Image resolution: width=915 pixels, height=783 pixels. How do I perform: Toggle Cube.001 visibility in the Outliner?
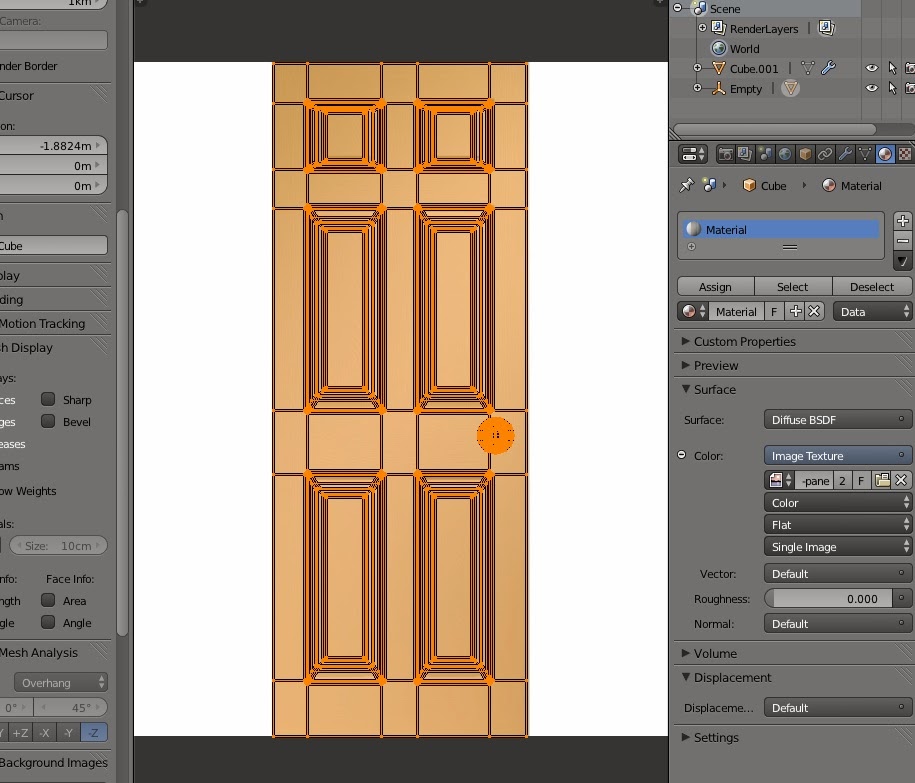click(x=870, y=68)
